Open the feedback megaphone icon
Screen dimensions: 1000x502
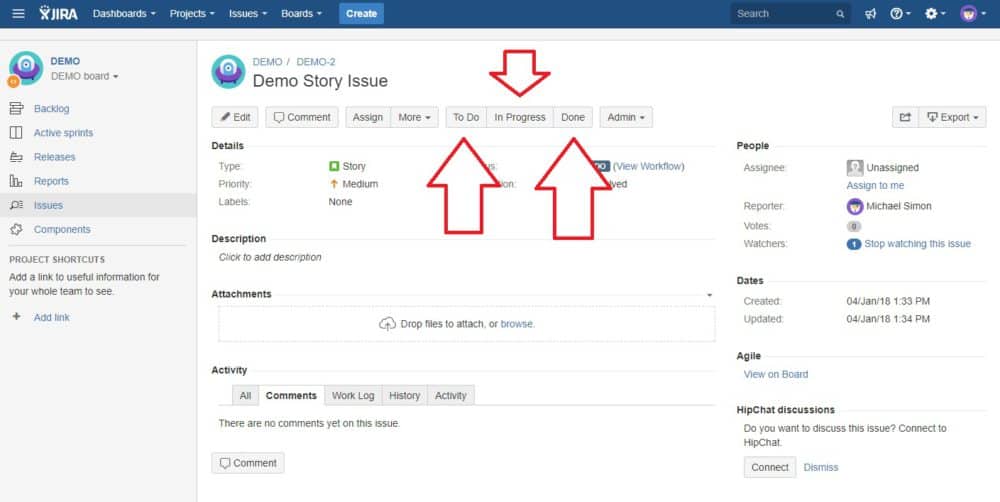tap(871, 13)
